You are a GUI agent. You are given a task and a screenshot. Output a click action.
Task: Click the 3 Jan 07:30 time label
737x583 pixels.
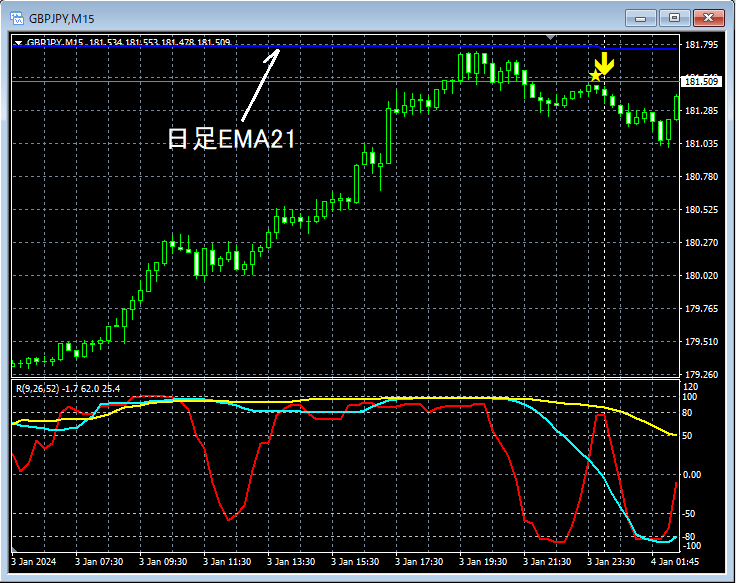pyautogui.click(x=99, y=561)
